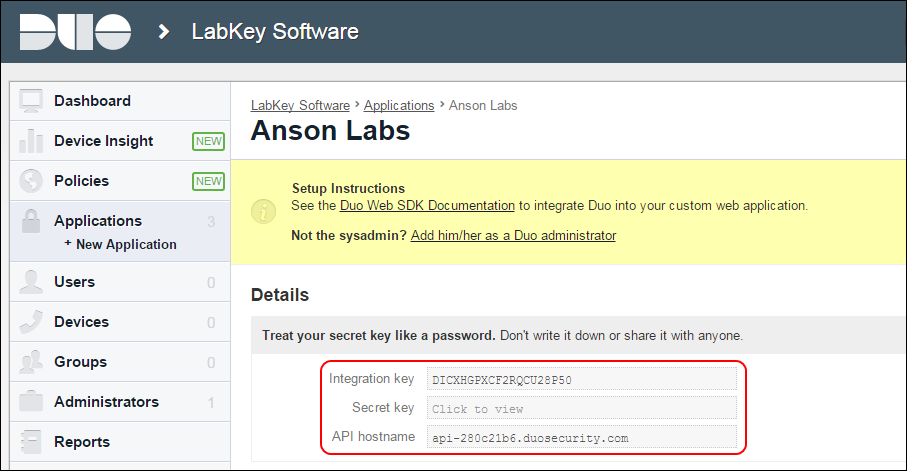Open the Policies menu item
The image size is (907, 471).
[82, 181]
